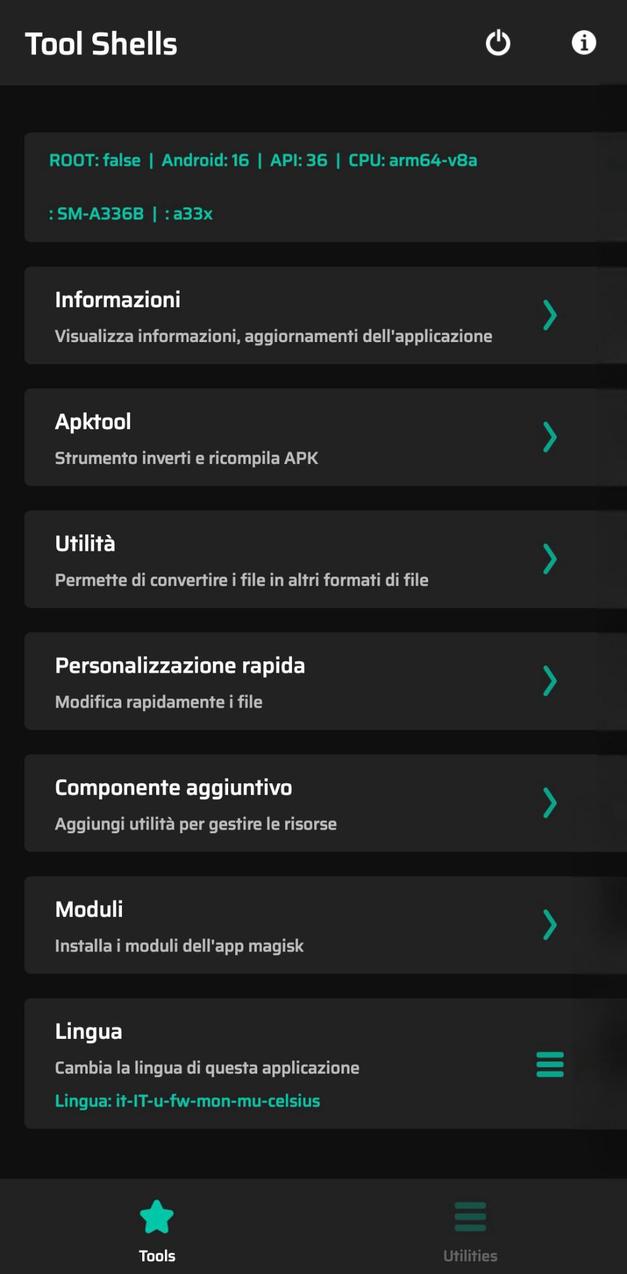Expand the Utilità section via its chevron
The image size is (627, 1274).
point(549,559)
